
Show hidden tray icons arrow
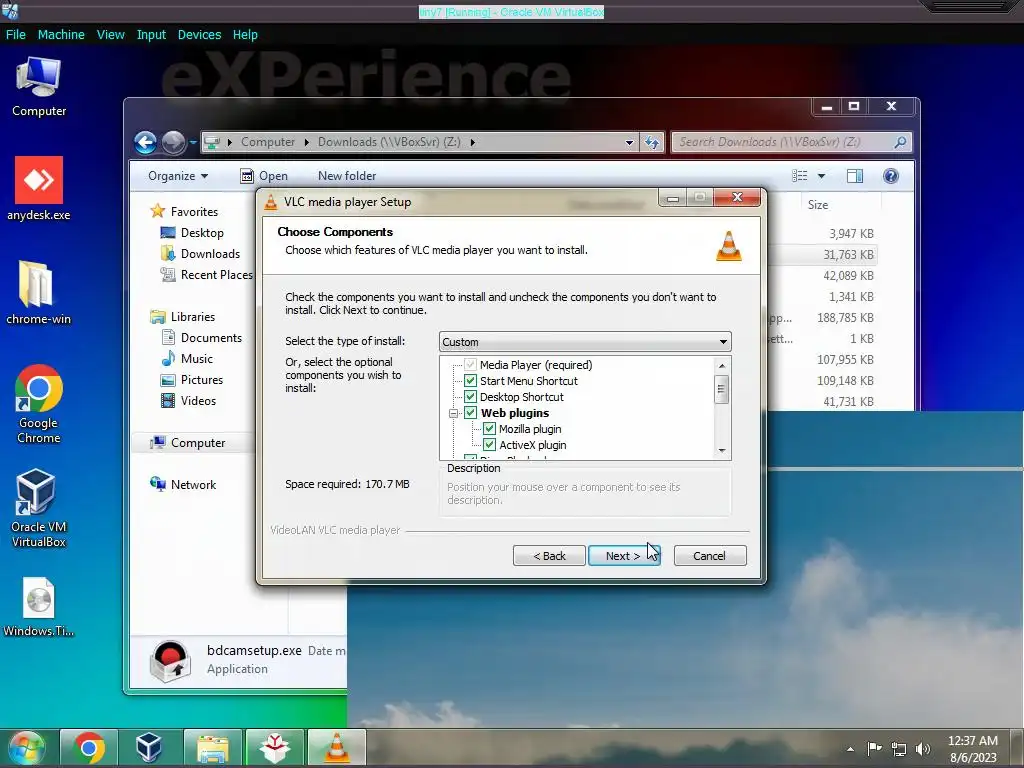pos(850,749)
